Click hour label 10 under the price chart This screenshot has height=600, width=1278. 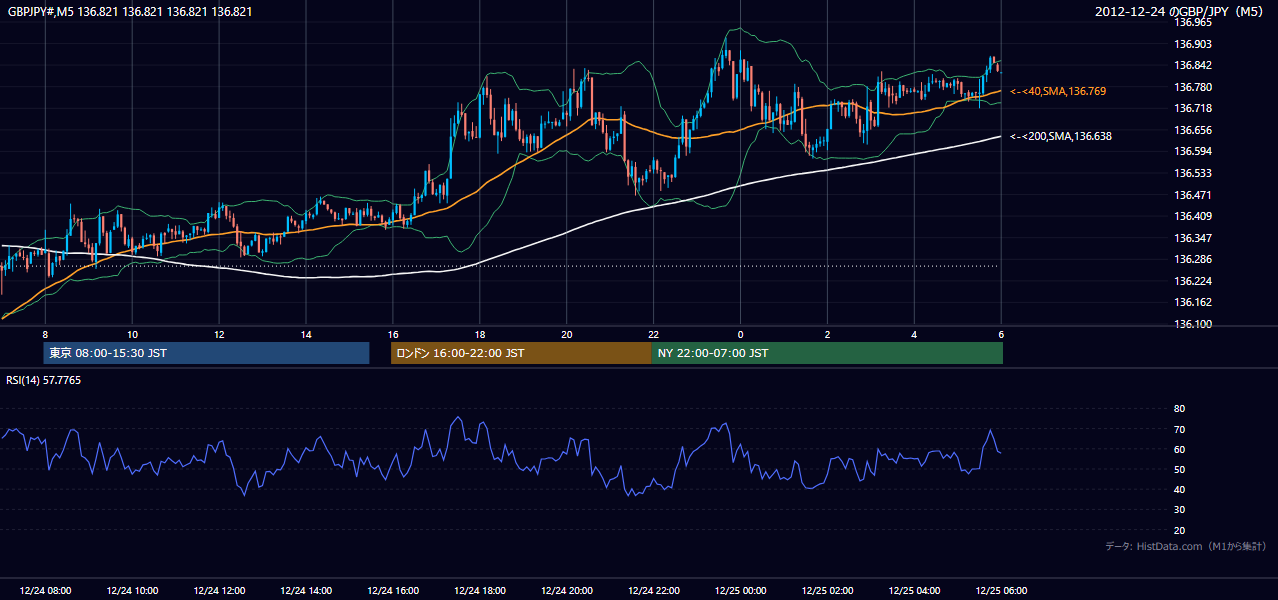[x=132, y=334]
